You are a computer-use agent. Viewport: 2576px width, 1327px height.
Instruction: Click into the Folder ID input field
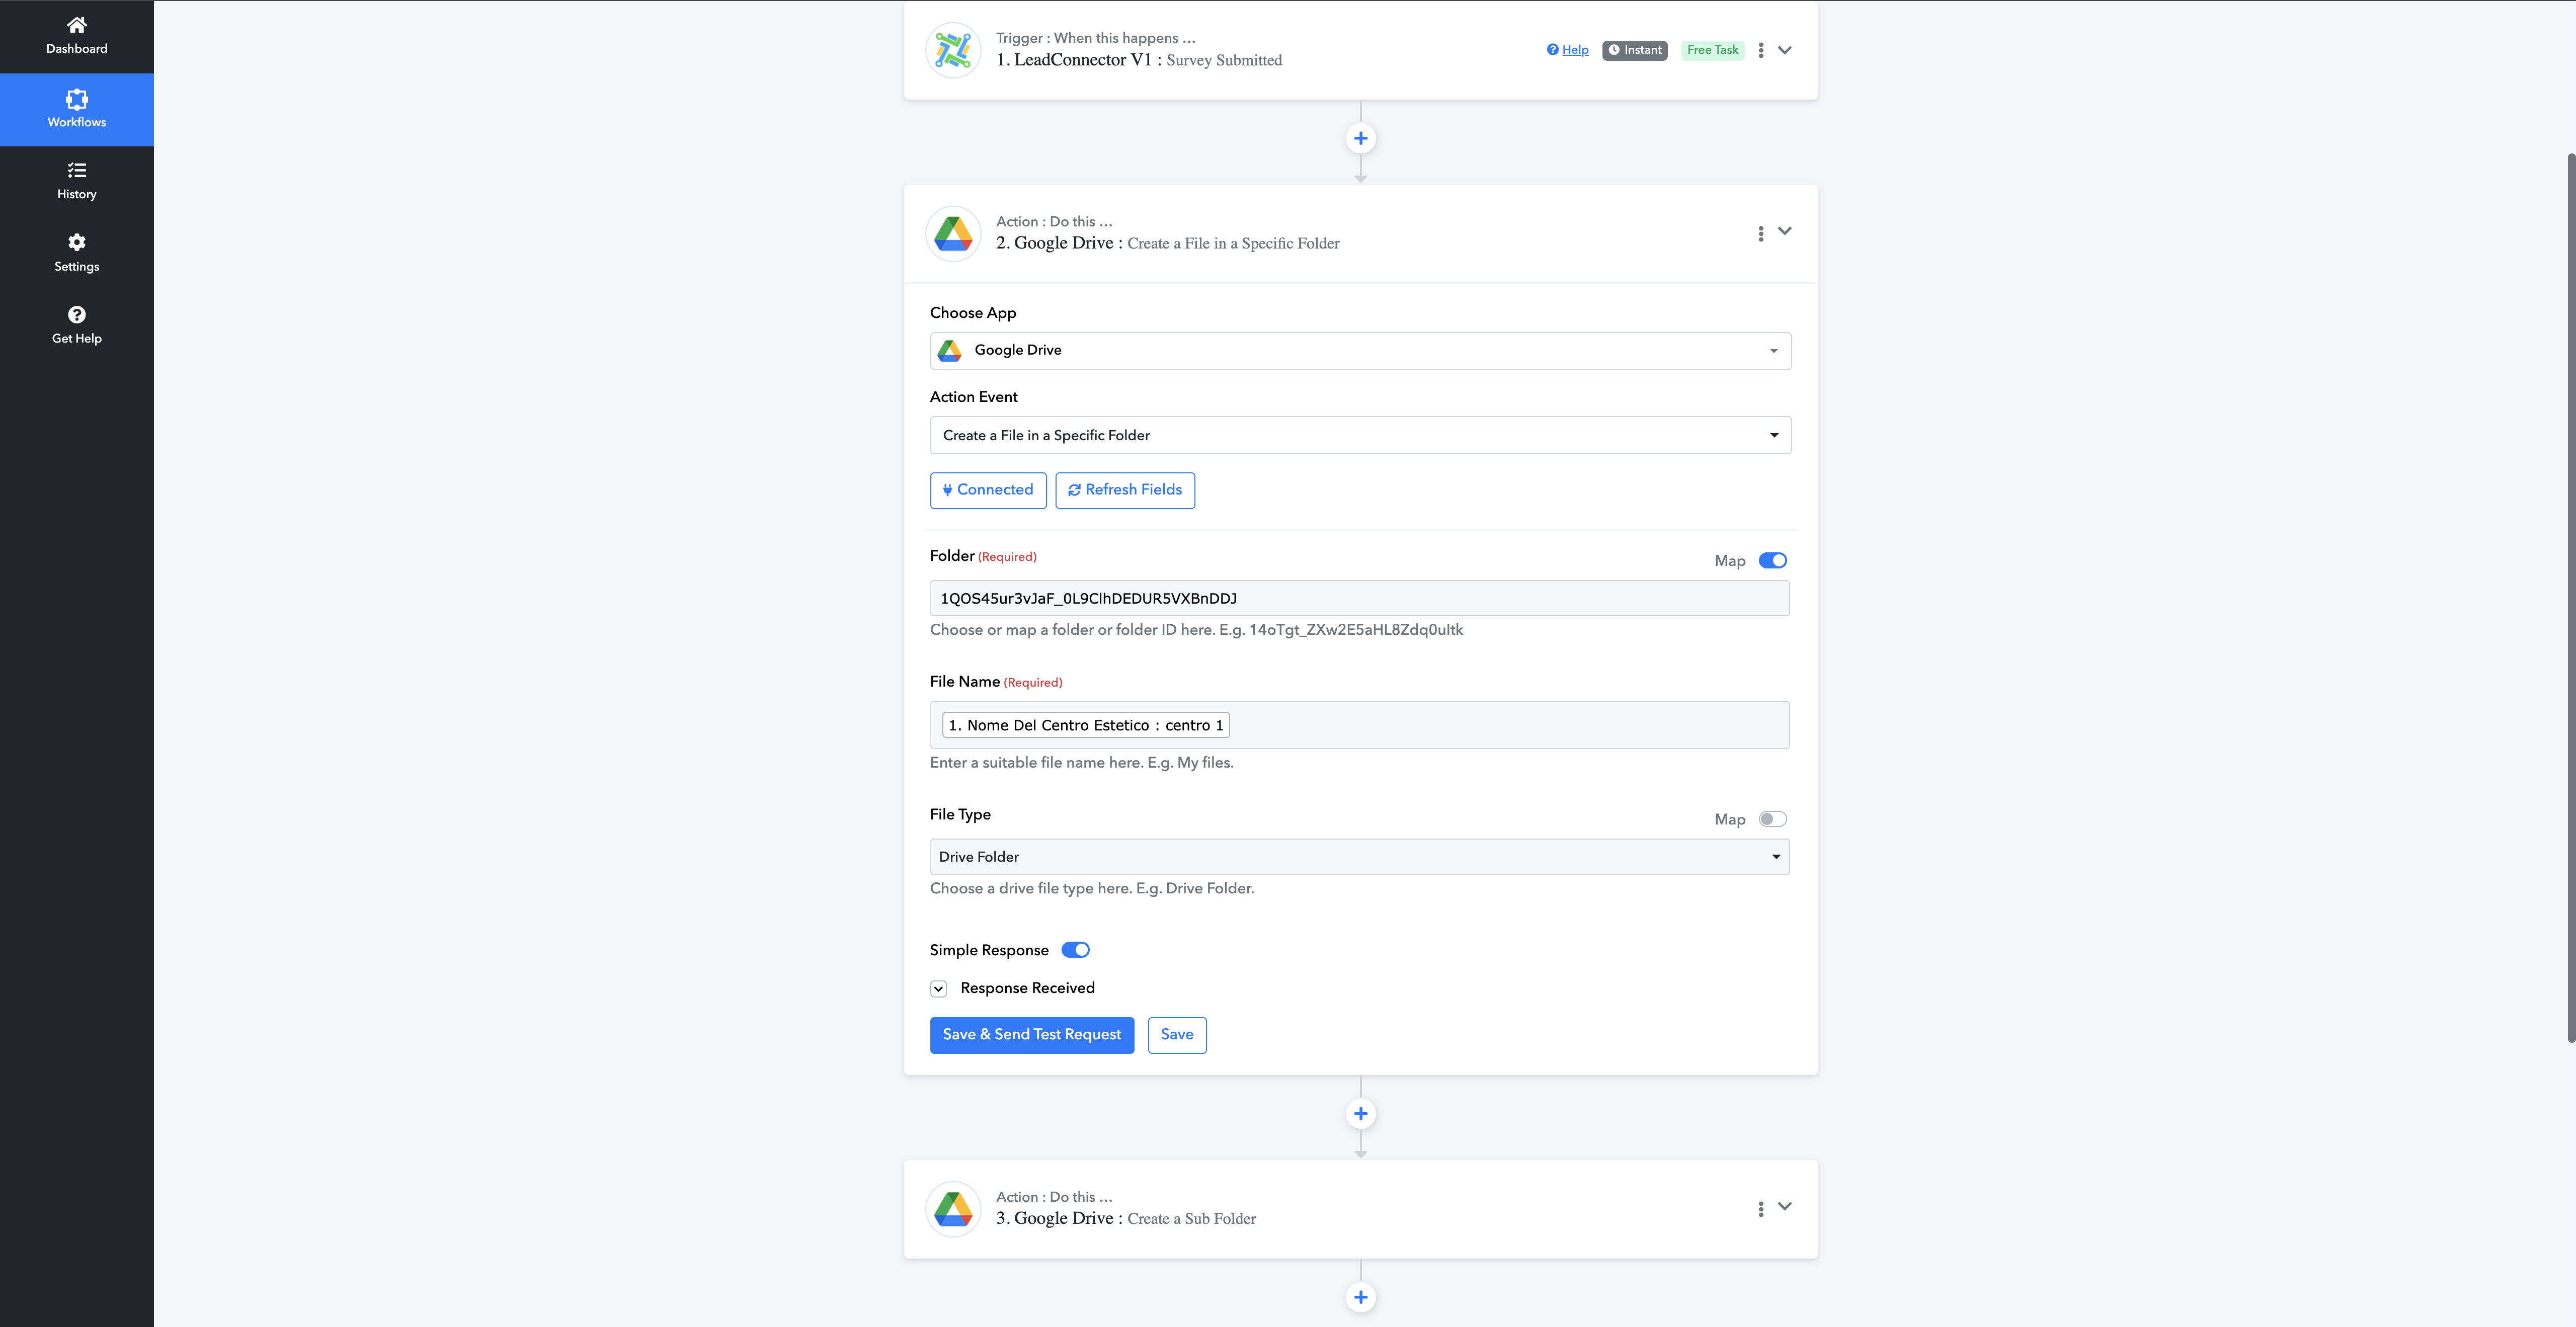(x=1359, y=598)
